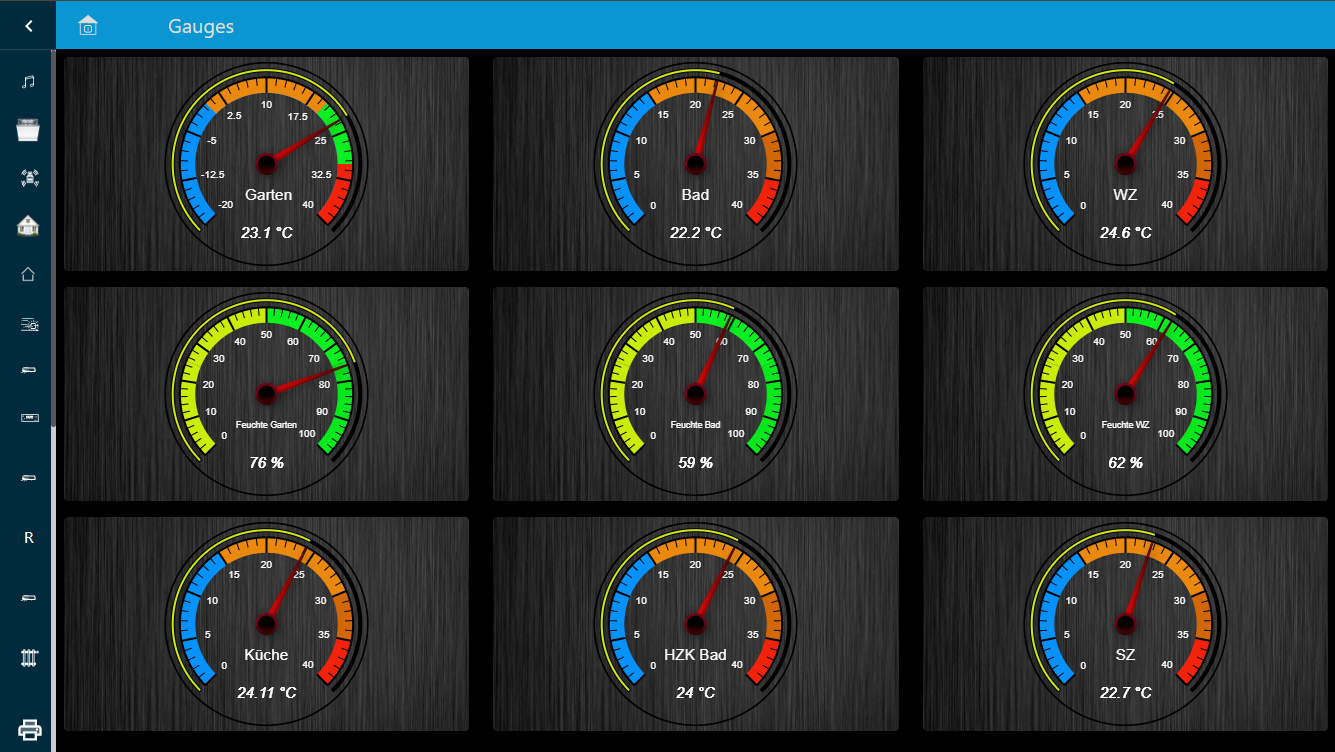Go to the outlined home icon view
1335x752 pixels.
coord(28,274)
